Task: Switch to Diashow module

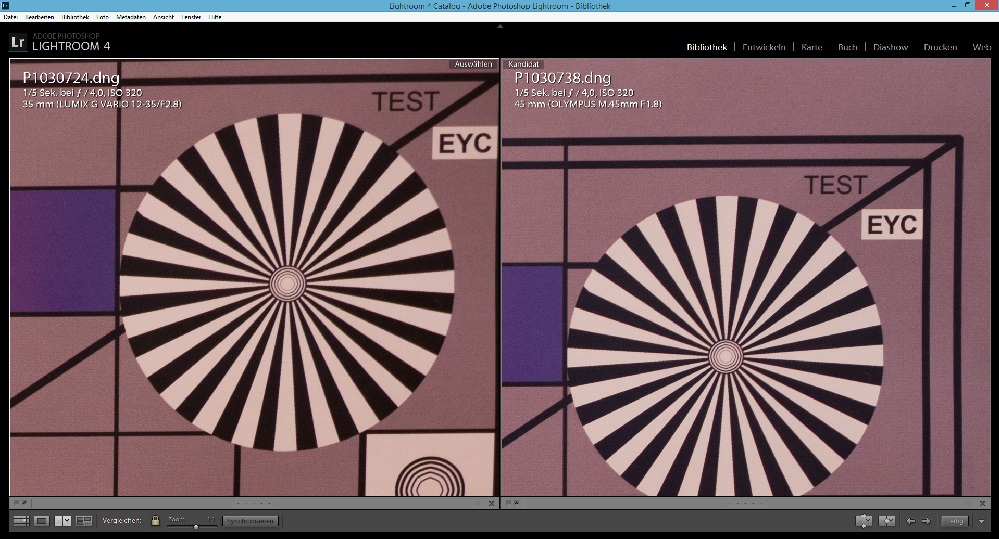Action: (x=891, y=47)
